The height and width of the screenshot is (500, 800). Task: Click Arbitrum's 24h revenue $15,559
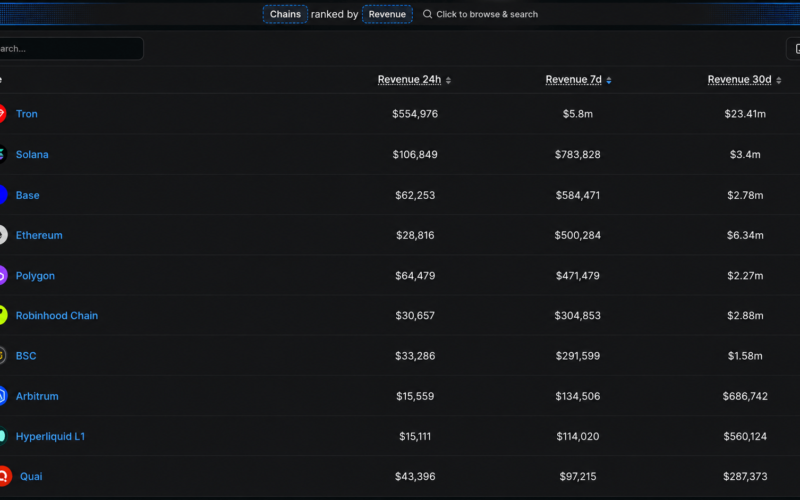(415, 396)
